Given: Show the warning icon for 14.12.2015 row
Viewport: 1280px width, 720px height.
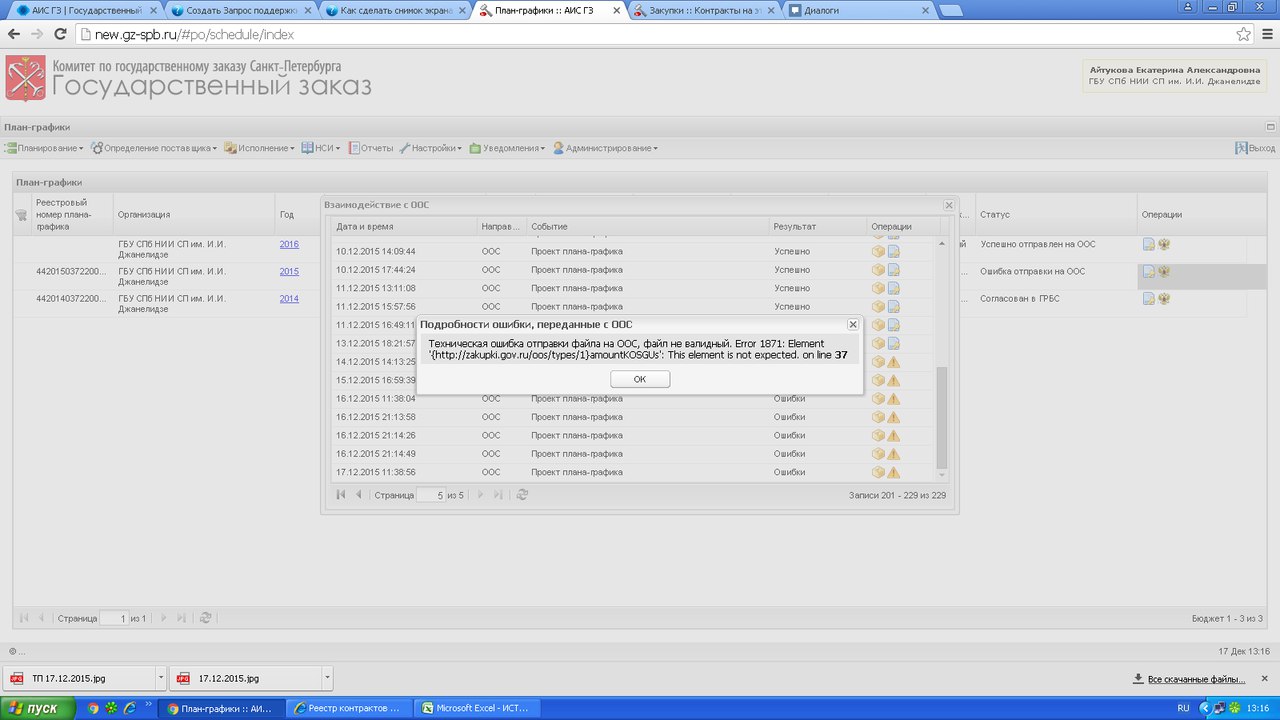Looking at the screenshot, I should [894, 362].
